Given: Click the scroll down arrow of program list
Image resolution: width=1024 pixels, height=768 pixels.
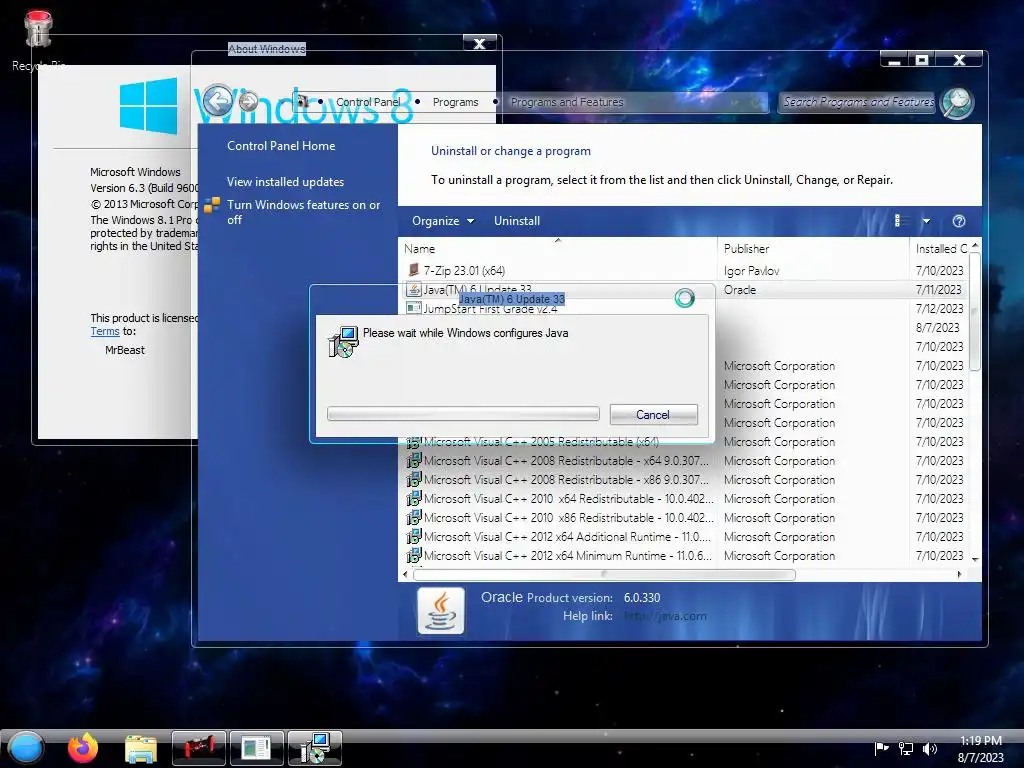Looking at the screenshot, I should (975, 560).
